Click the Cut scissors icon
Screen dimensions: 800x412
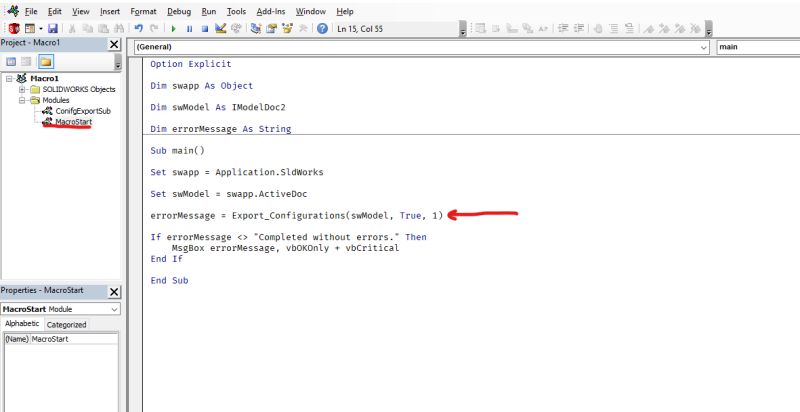point(72,29)
